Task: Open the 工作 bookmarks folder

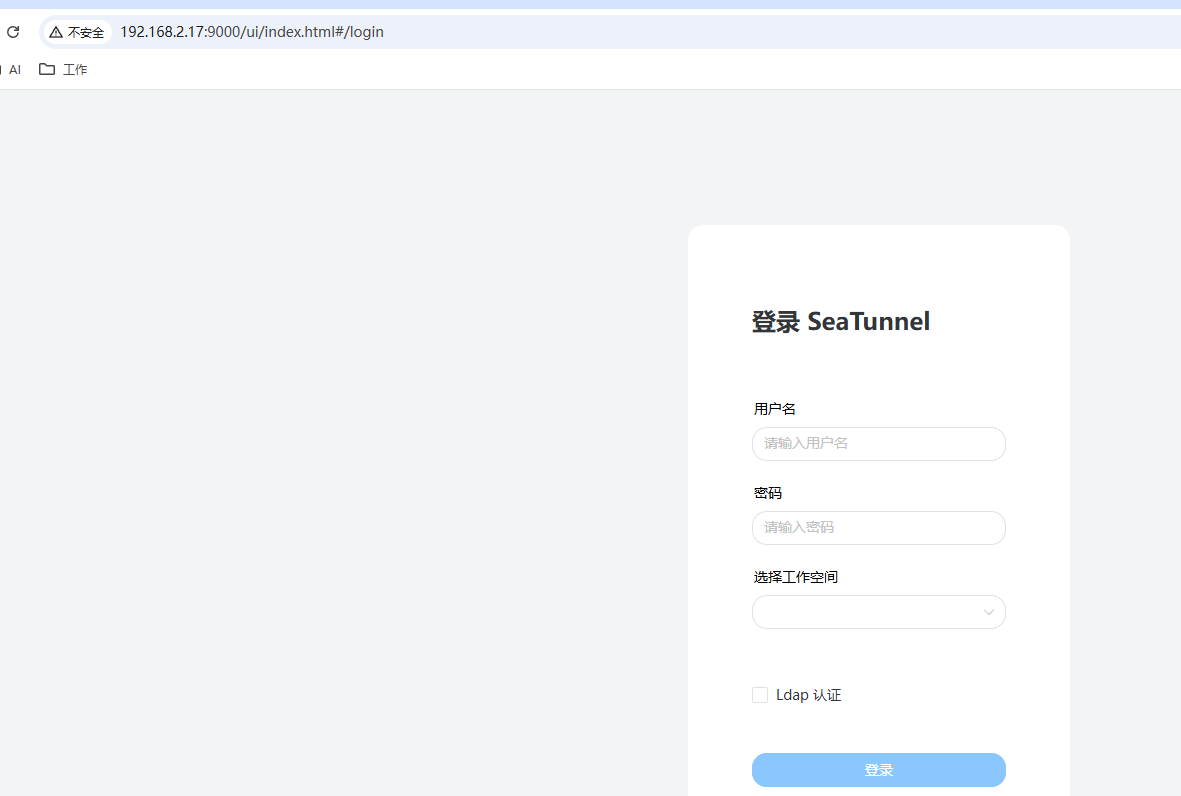Action: point(63,69)
